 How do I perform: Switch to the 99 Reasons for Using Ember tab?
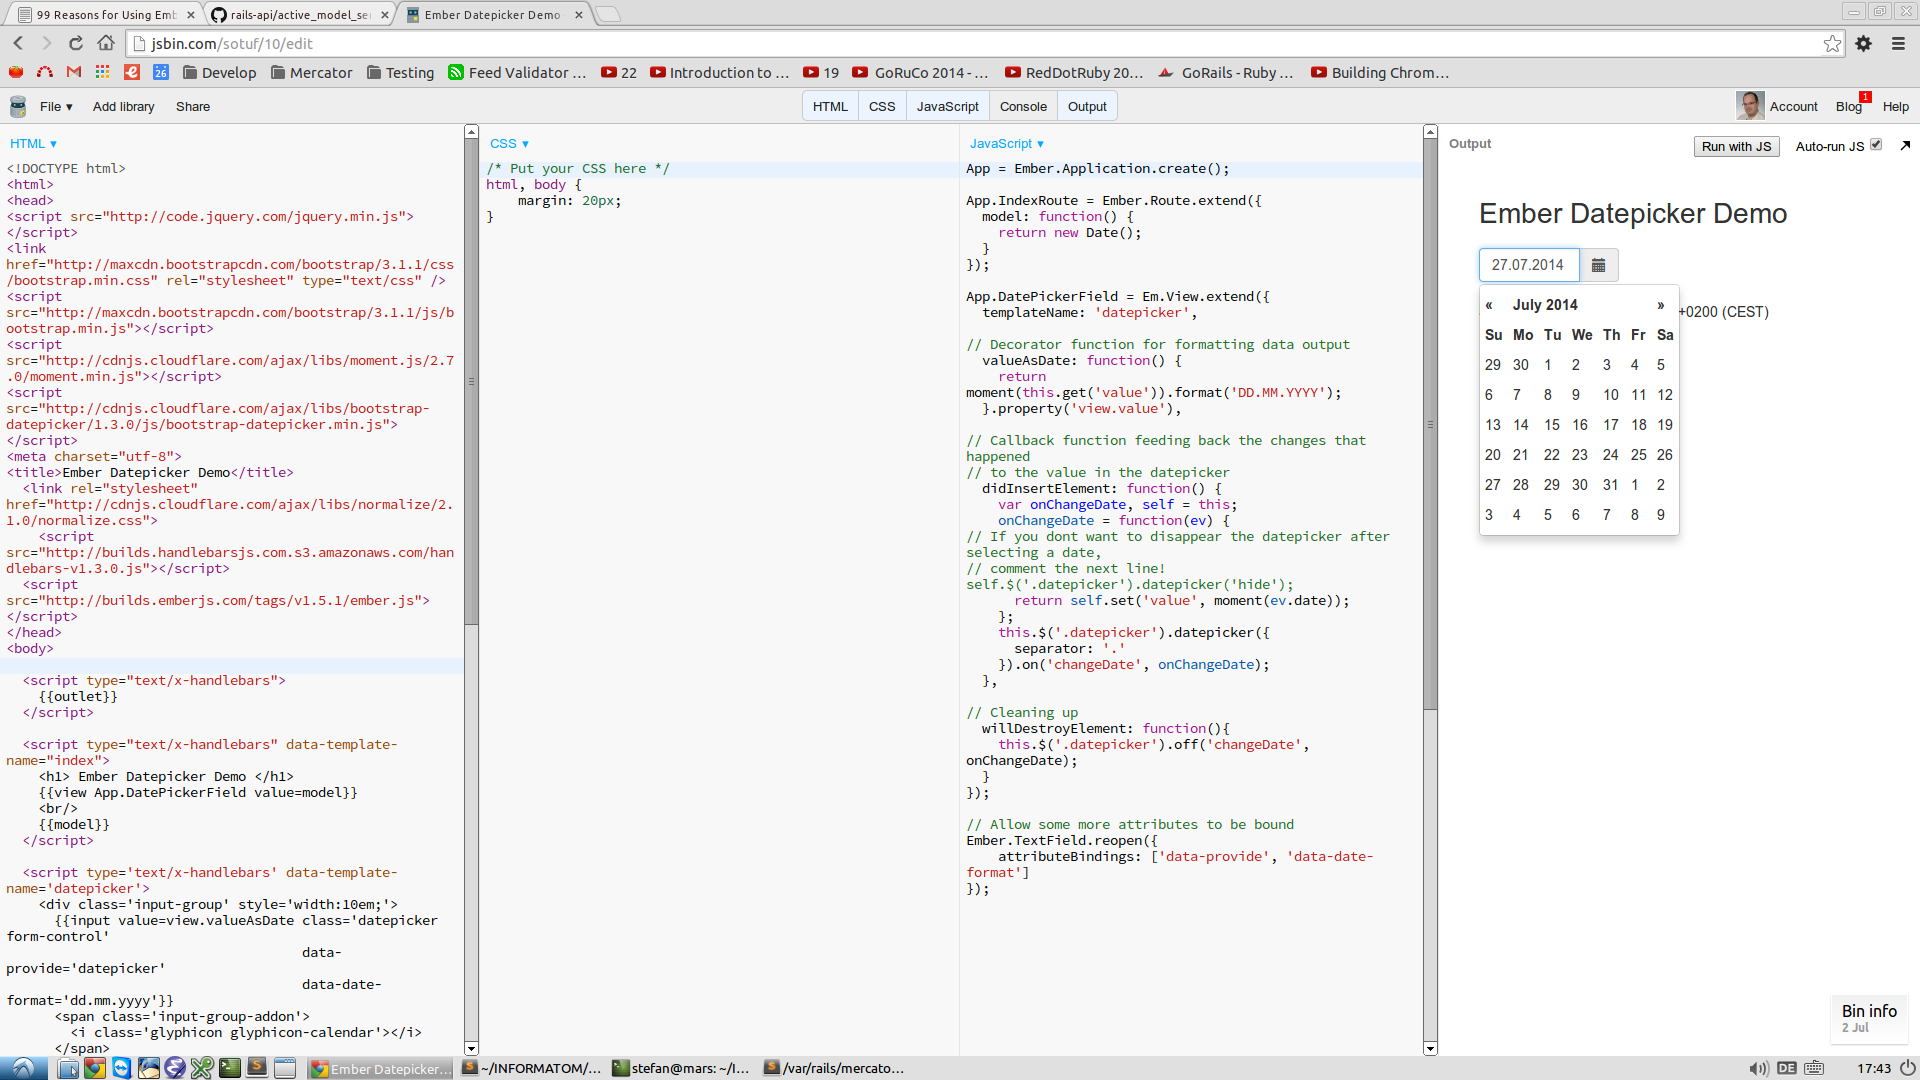tap(105, 15)
